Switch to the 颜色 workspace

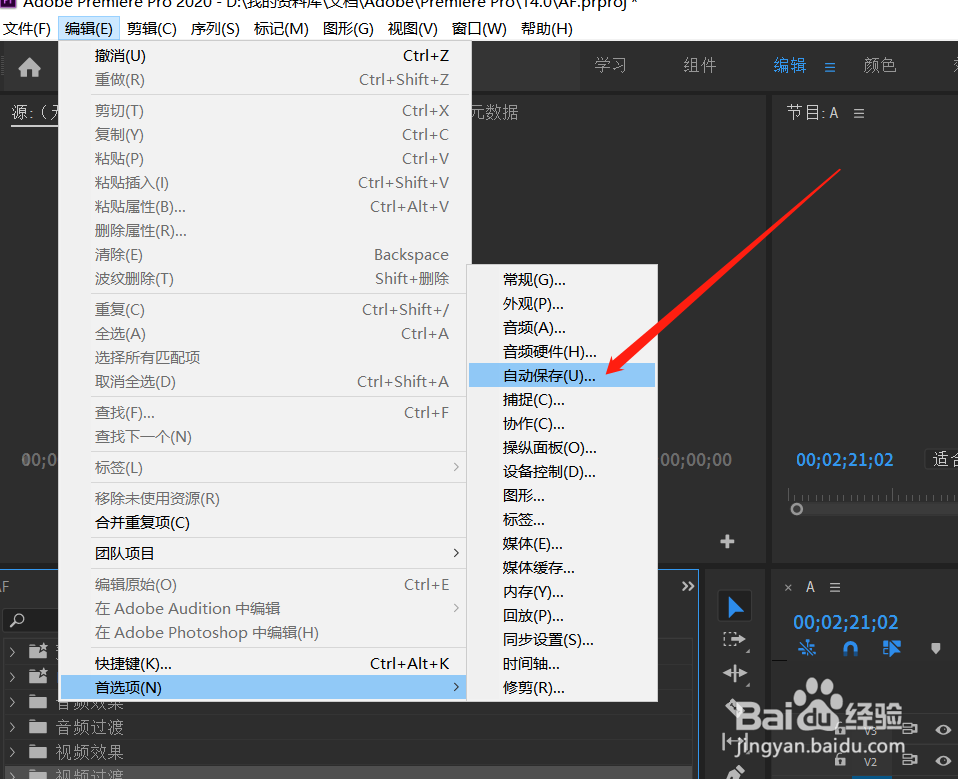click(880, 65)
